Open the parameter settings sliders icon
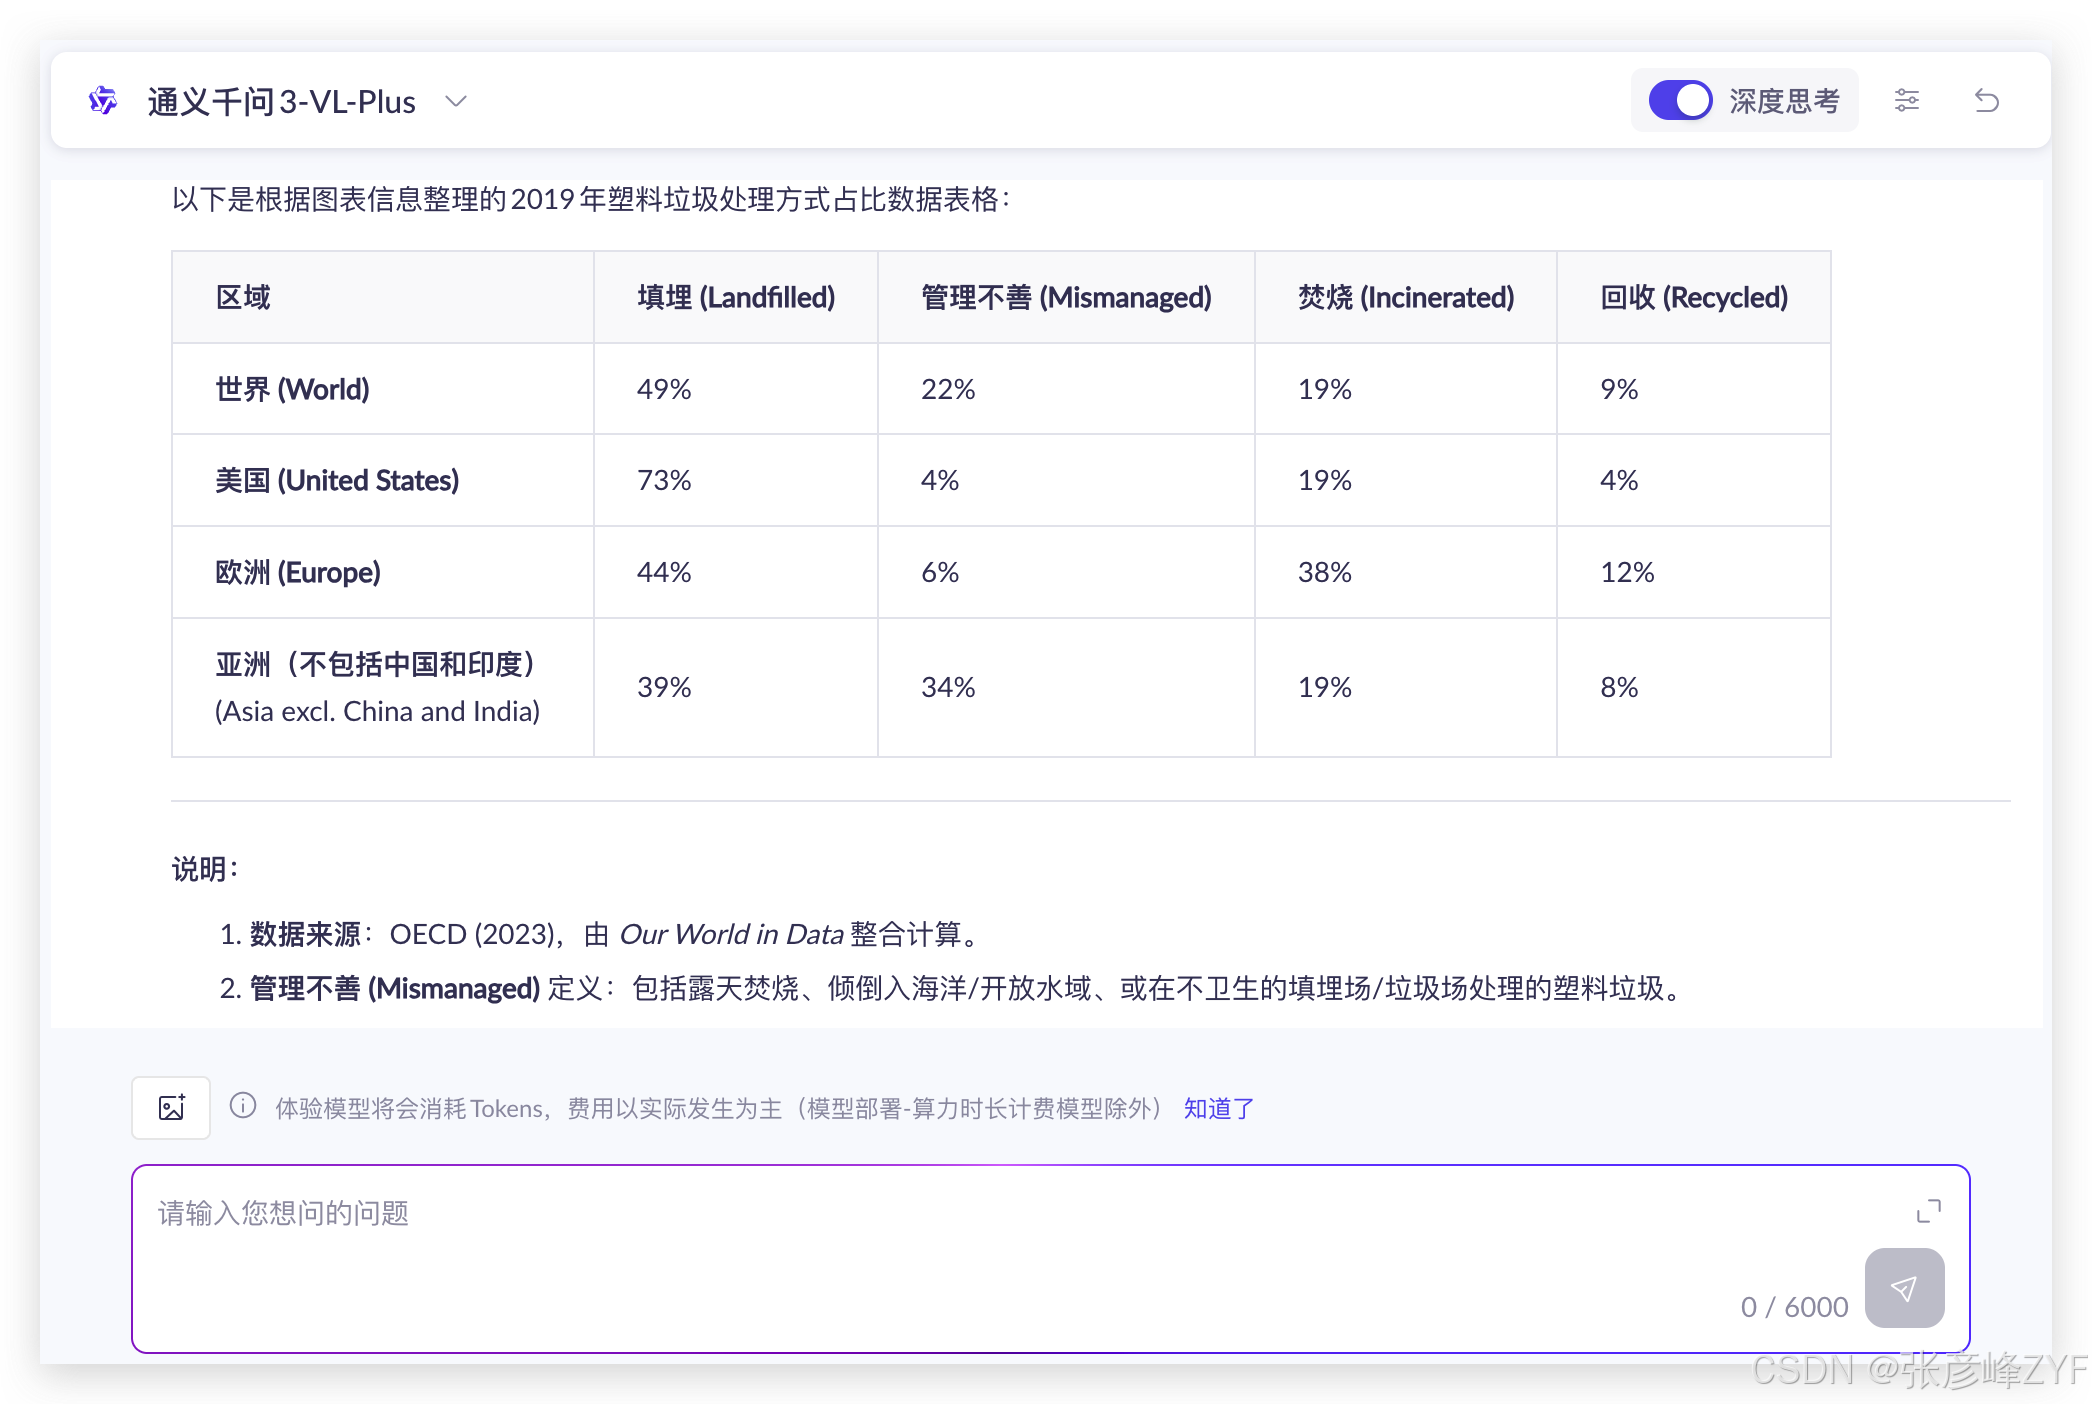The image size is (2092, 1404). click(1906, 100)
